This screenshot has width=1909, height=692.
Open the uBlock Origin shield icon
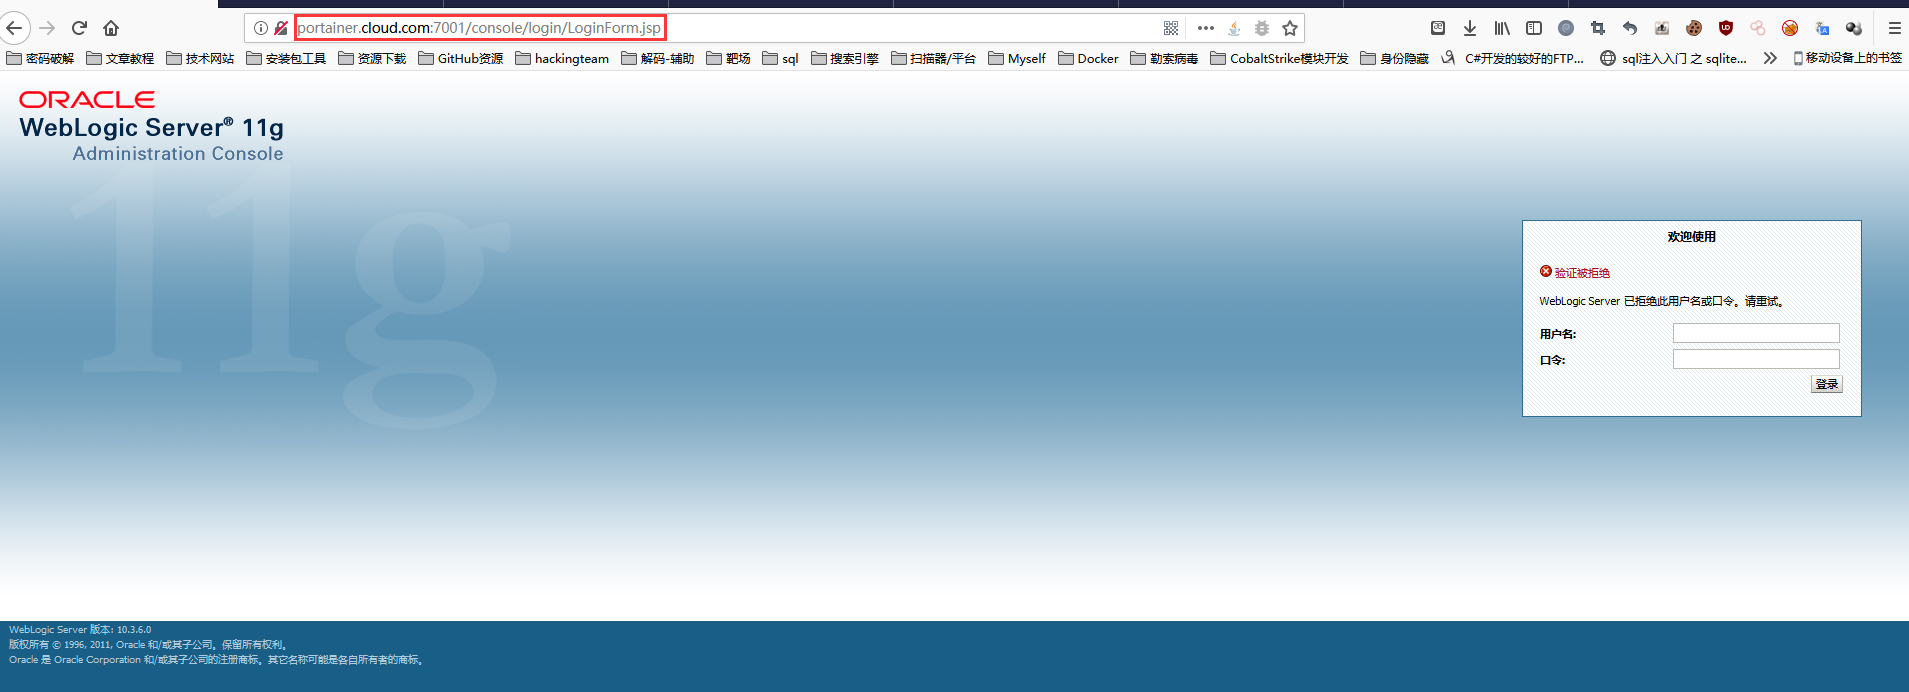pos(1726,28)
